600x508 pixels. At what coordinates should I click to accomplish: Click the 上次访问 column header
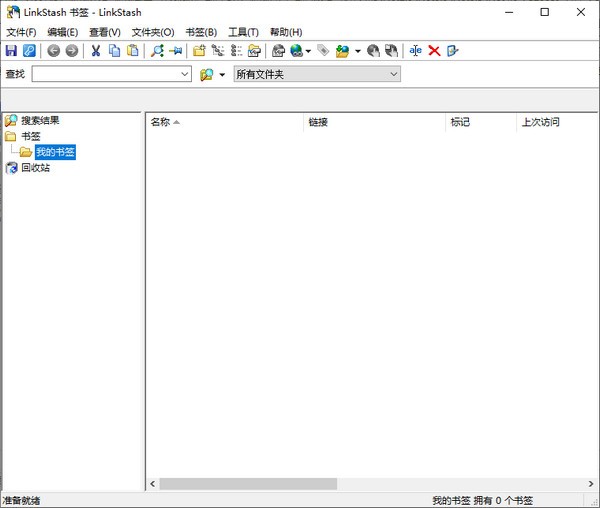point(540,122)
